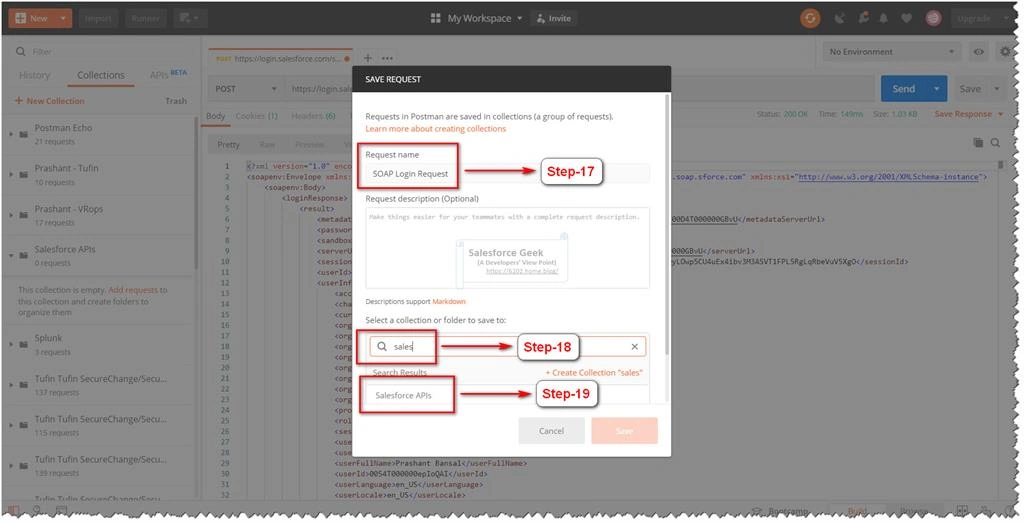
Task: Open the wrench settings icon in header
Action: tap(863, 18)
